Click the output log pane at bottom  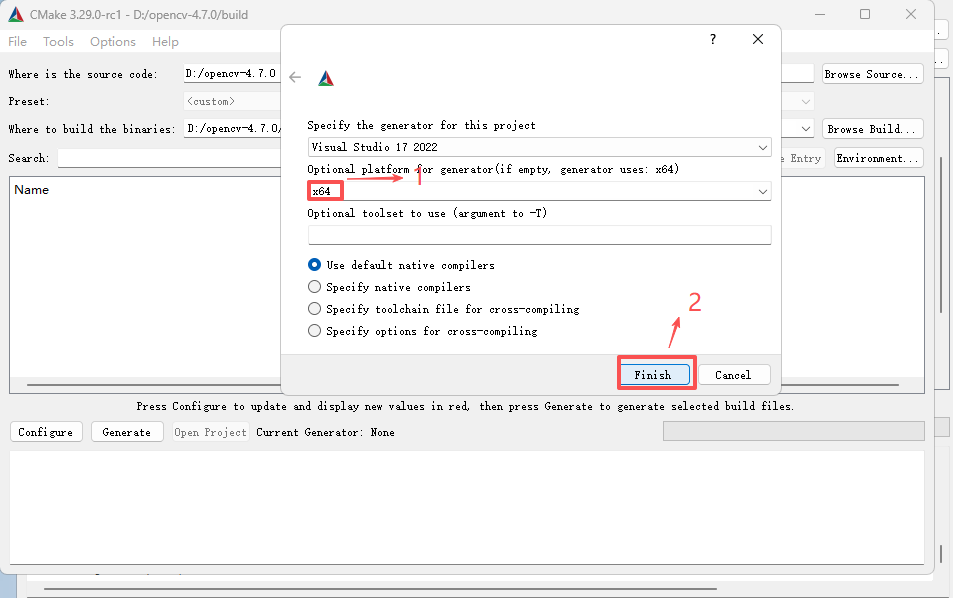click(467, 507)
